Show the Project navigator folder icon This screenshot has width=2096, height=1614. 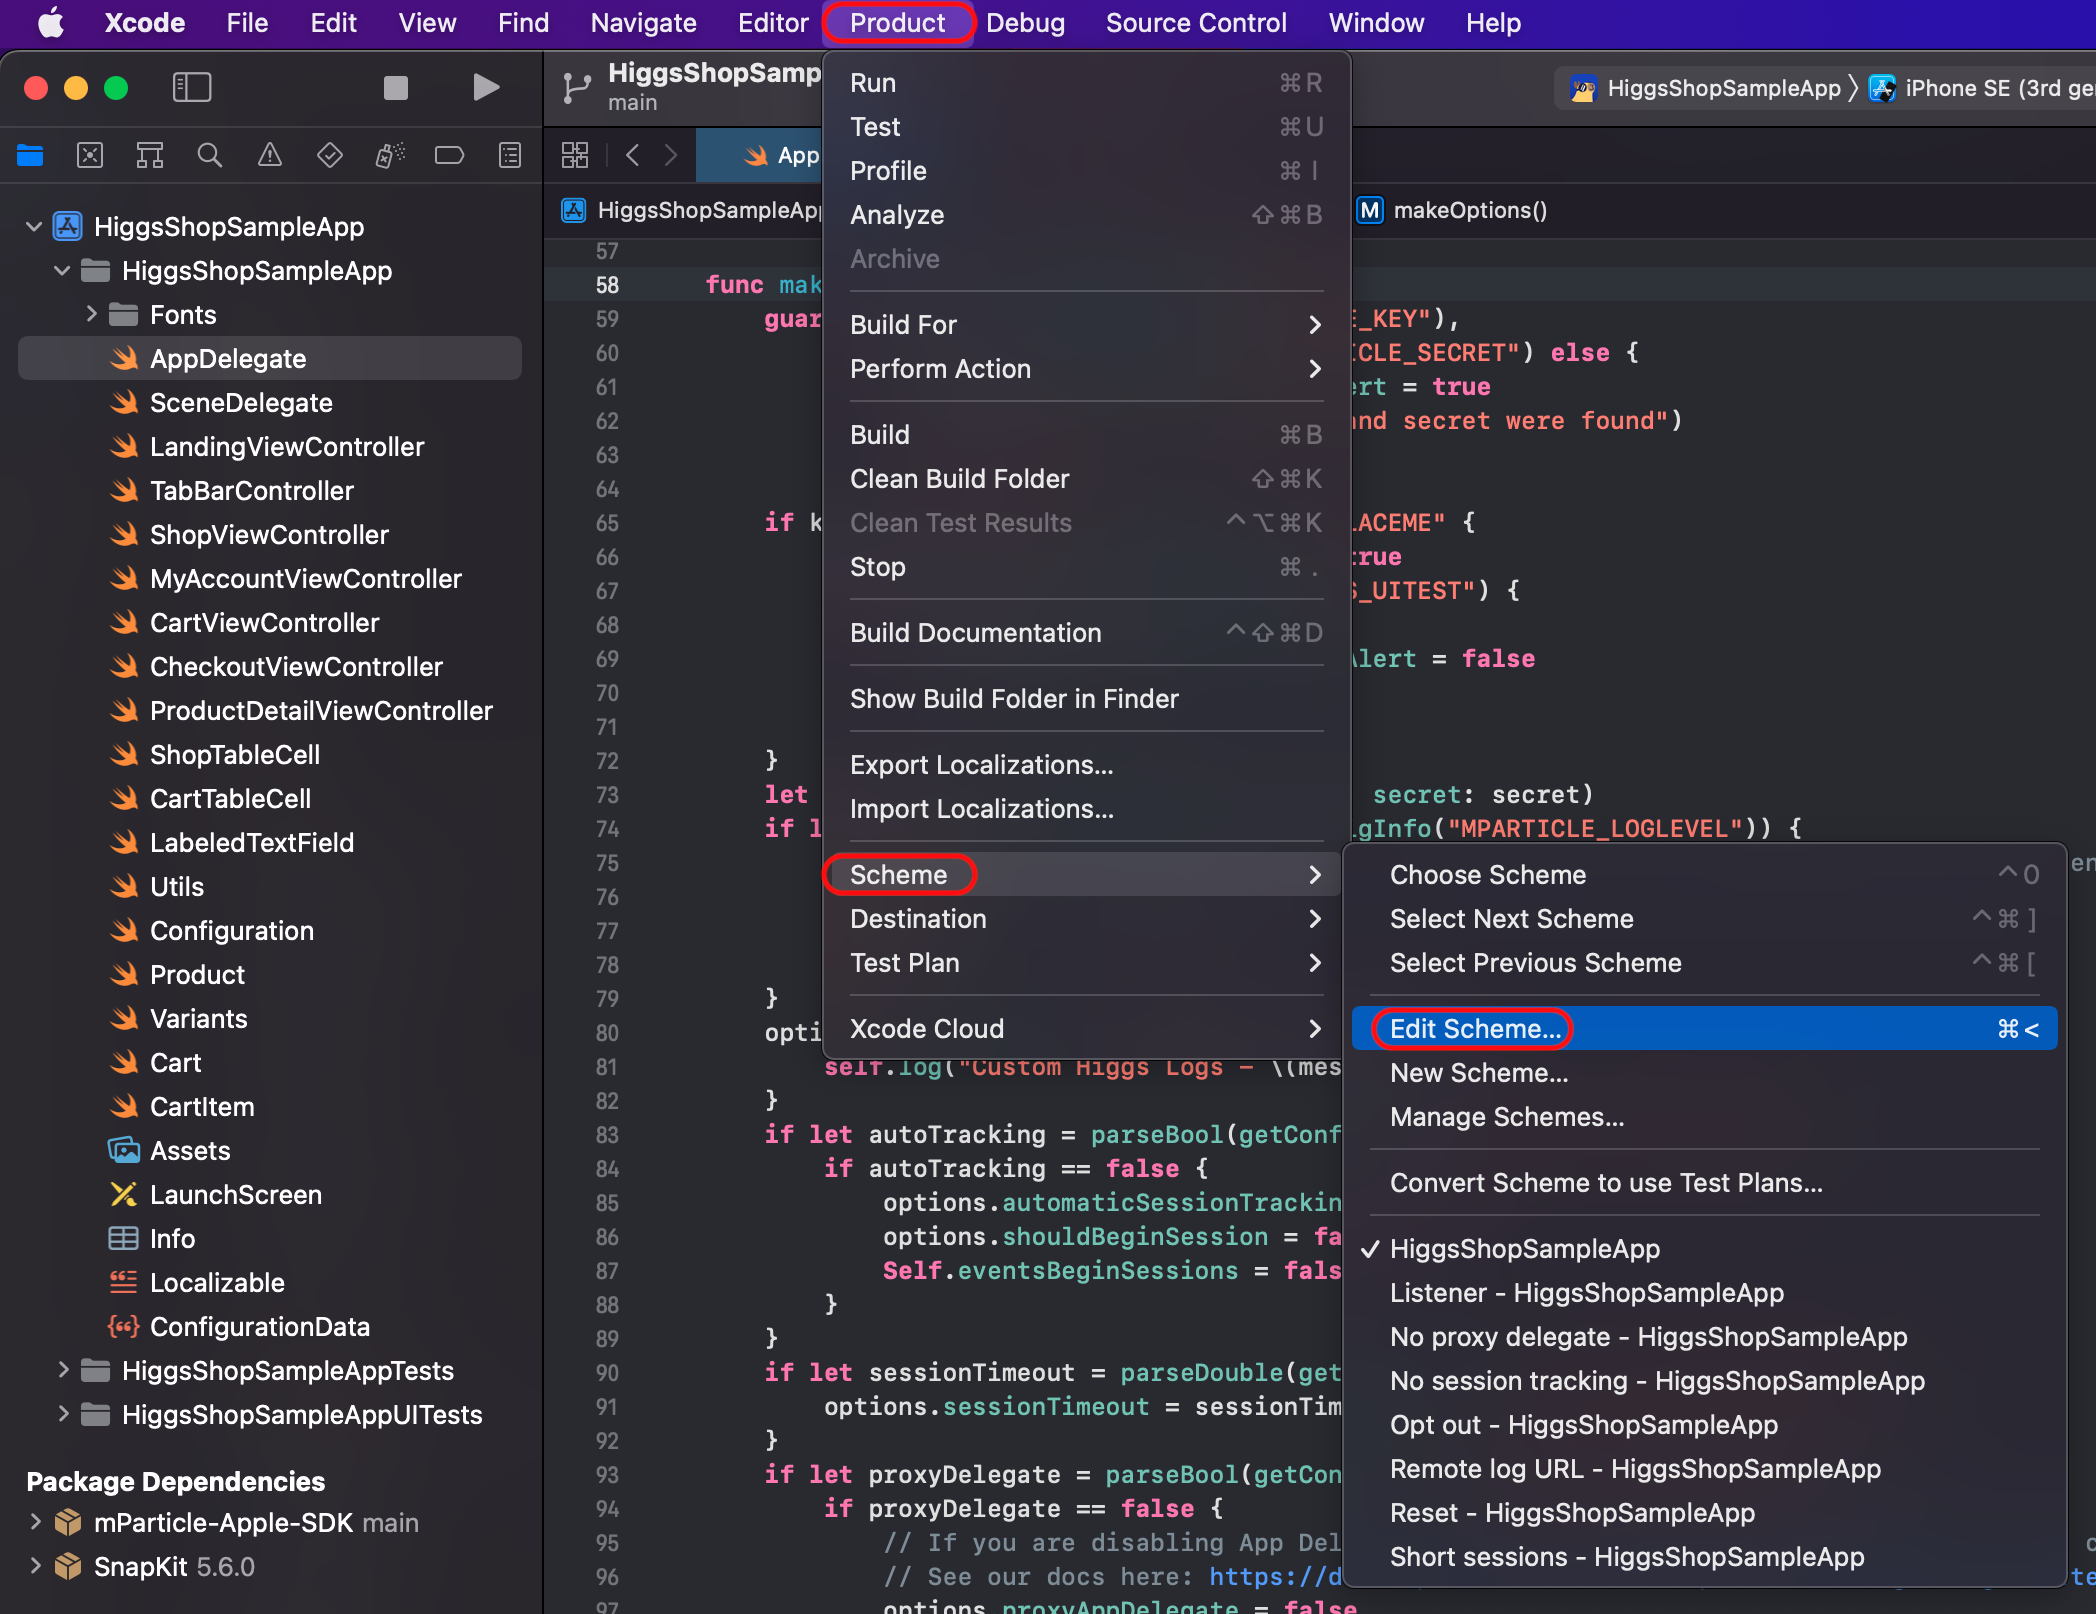(30, 155)
